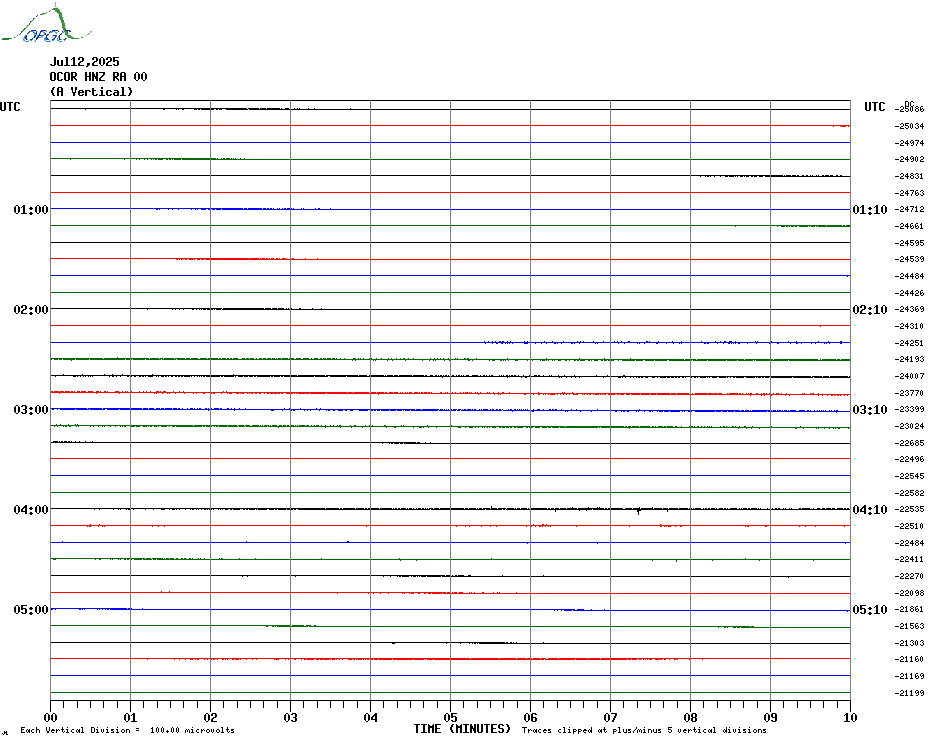Click the 02:10 end-time label

[x=870, y=310]
